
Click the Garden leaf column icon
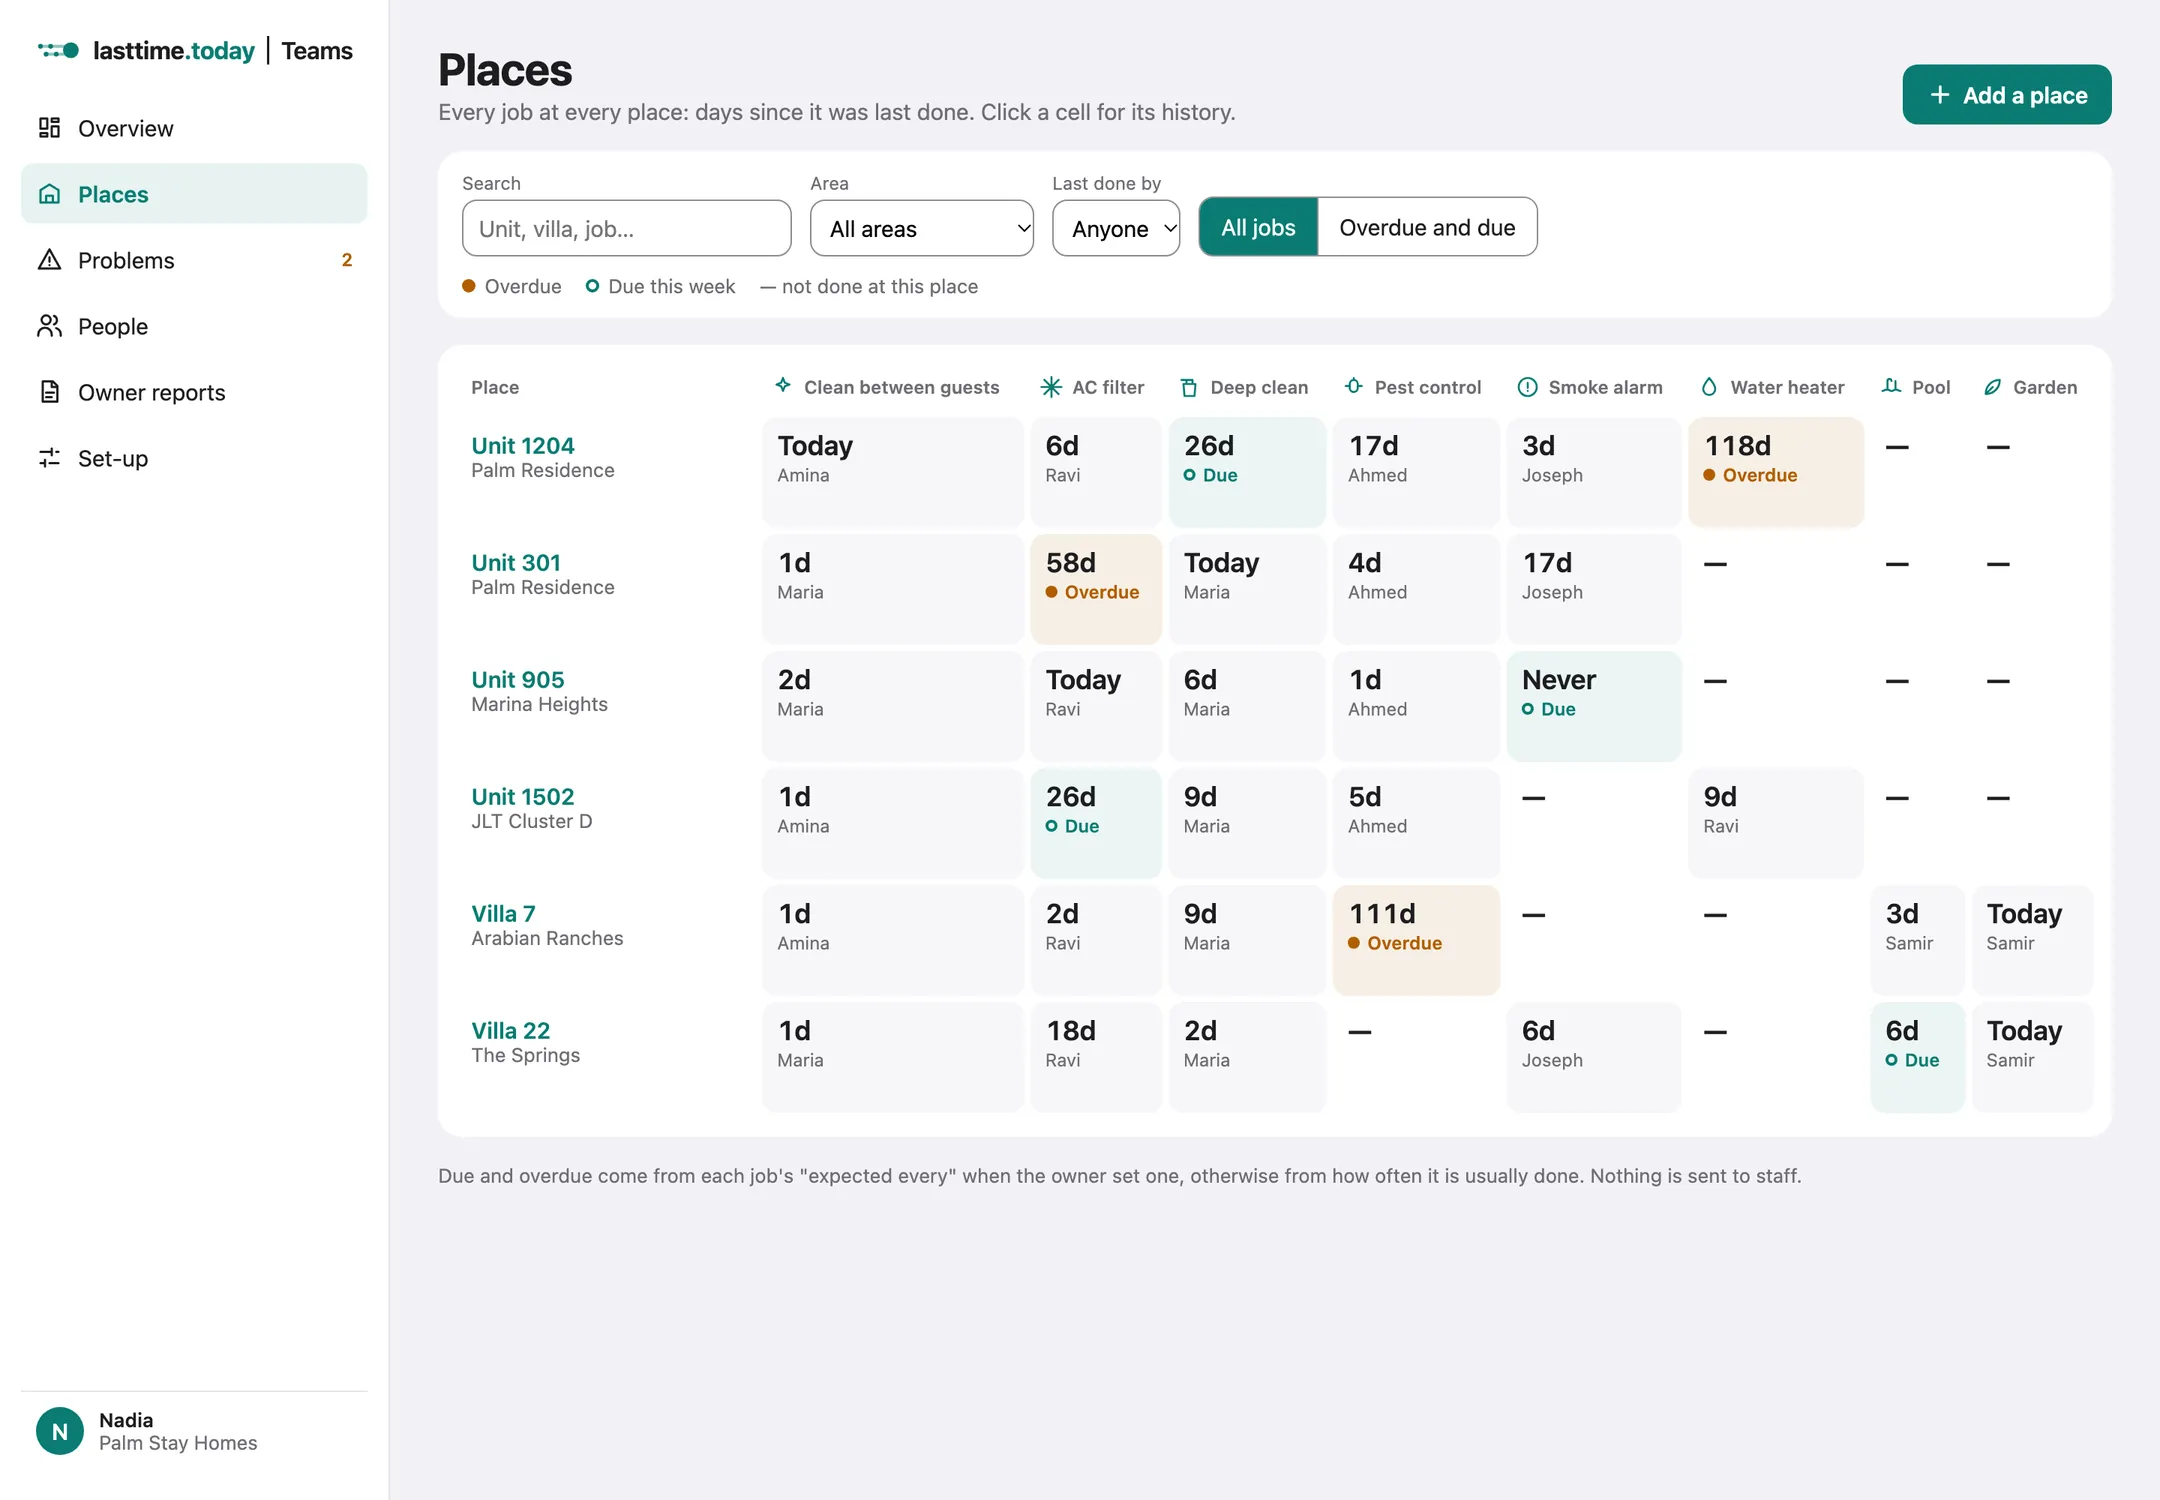(x=1992, y=387)
